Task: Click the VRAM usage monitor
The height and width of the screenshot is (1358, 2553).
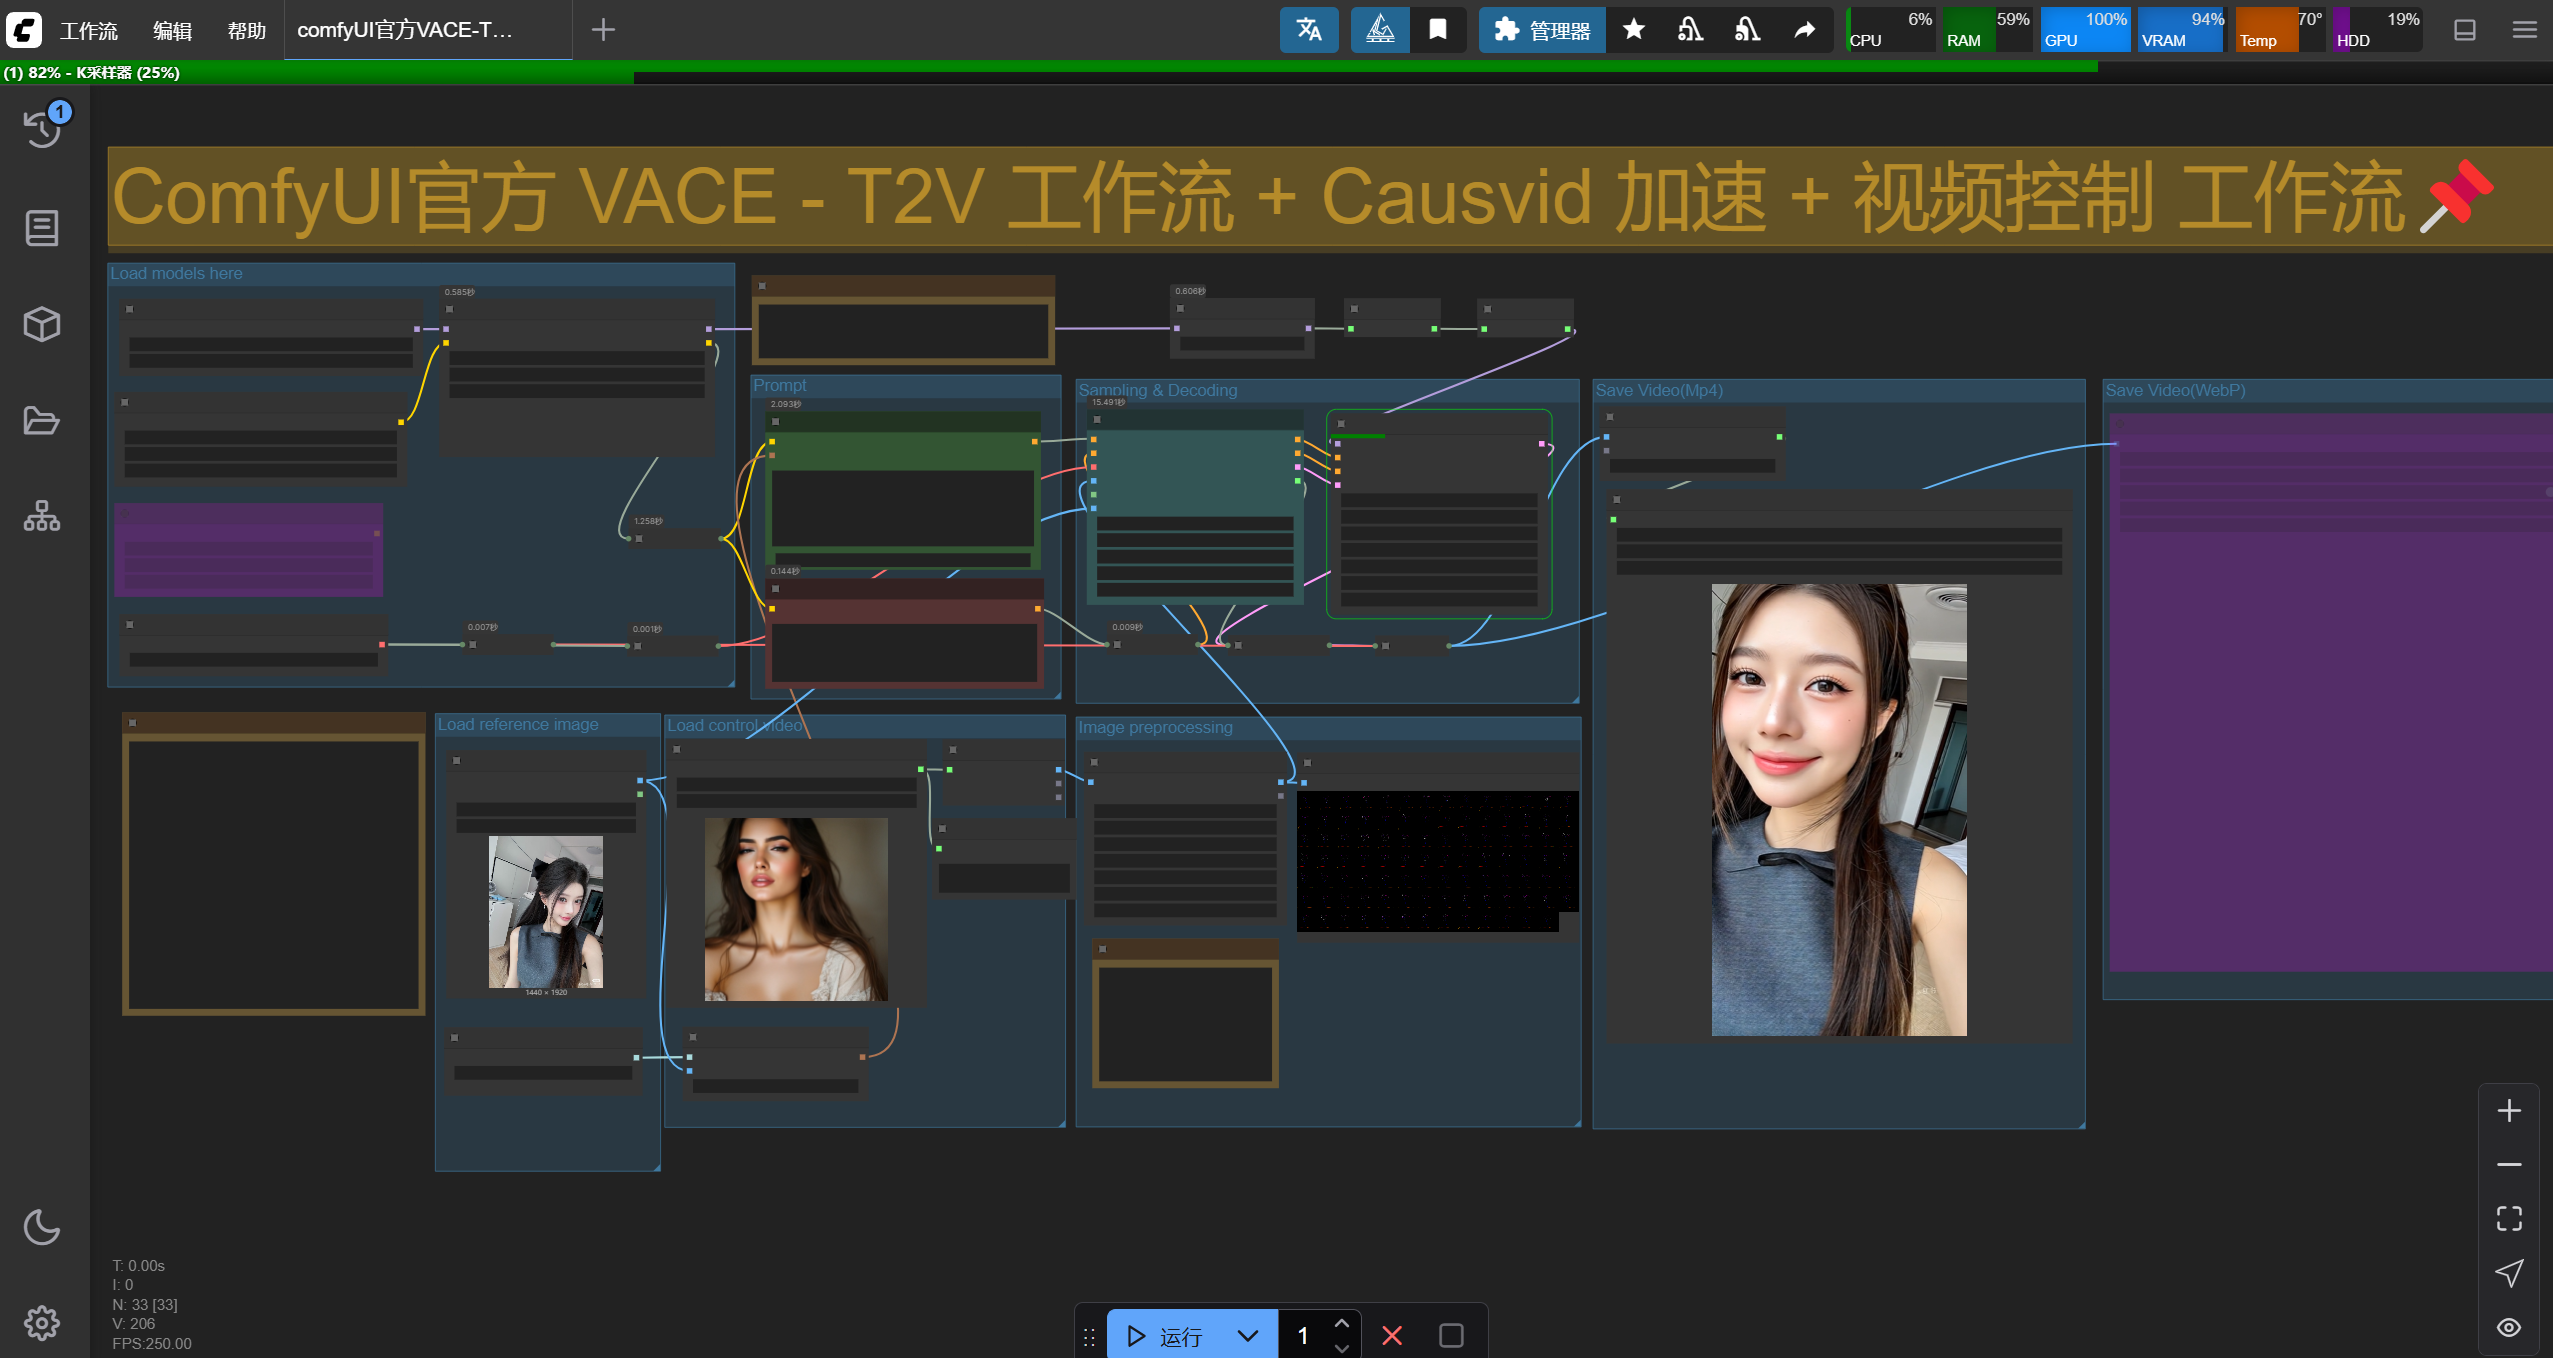Action: (x=2182, y=29)
